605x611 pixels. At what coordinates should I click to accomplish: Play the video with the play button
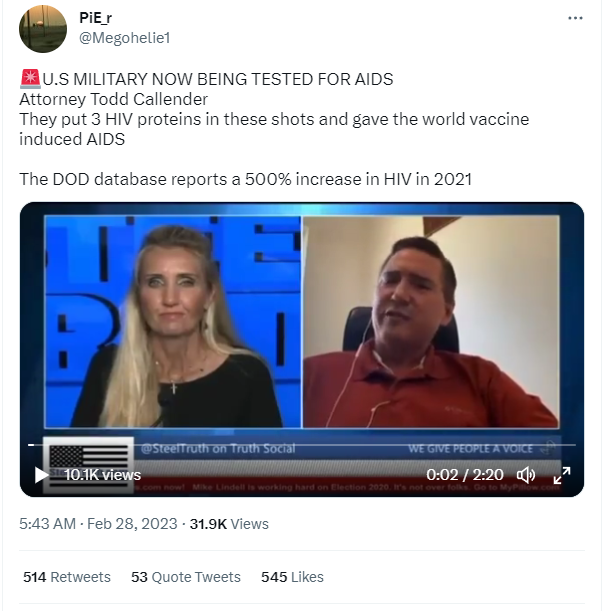point(41,475)
